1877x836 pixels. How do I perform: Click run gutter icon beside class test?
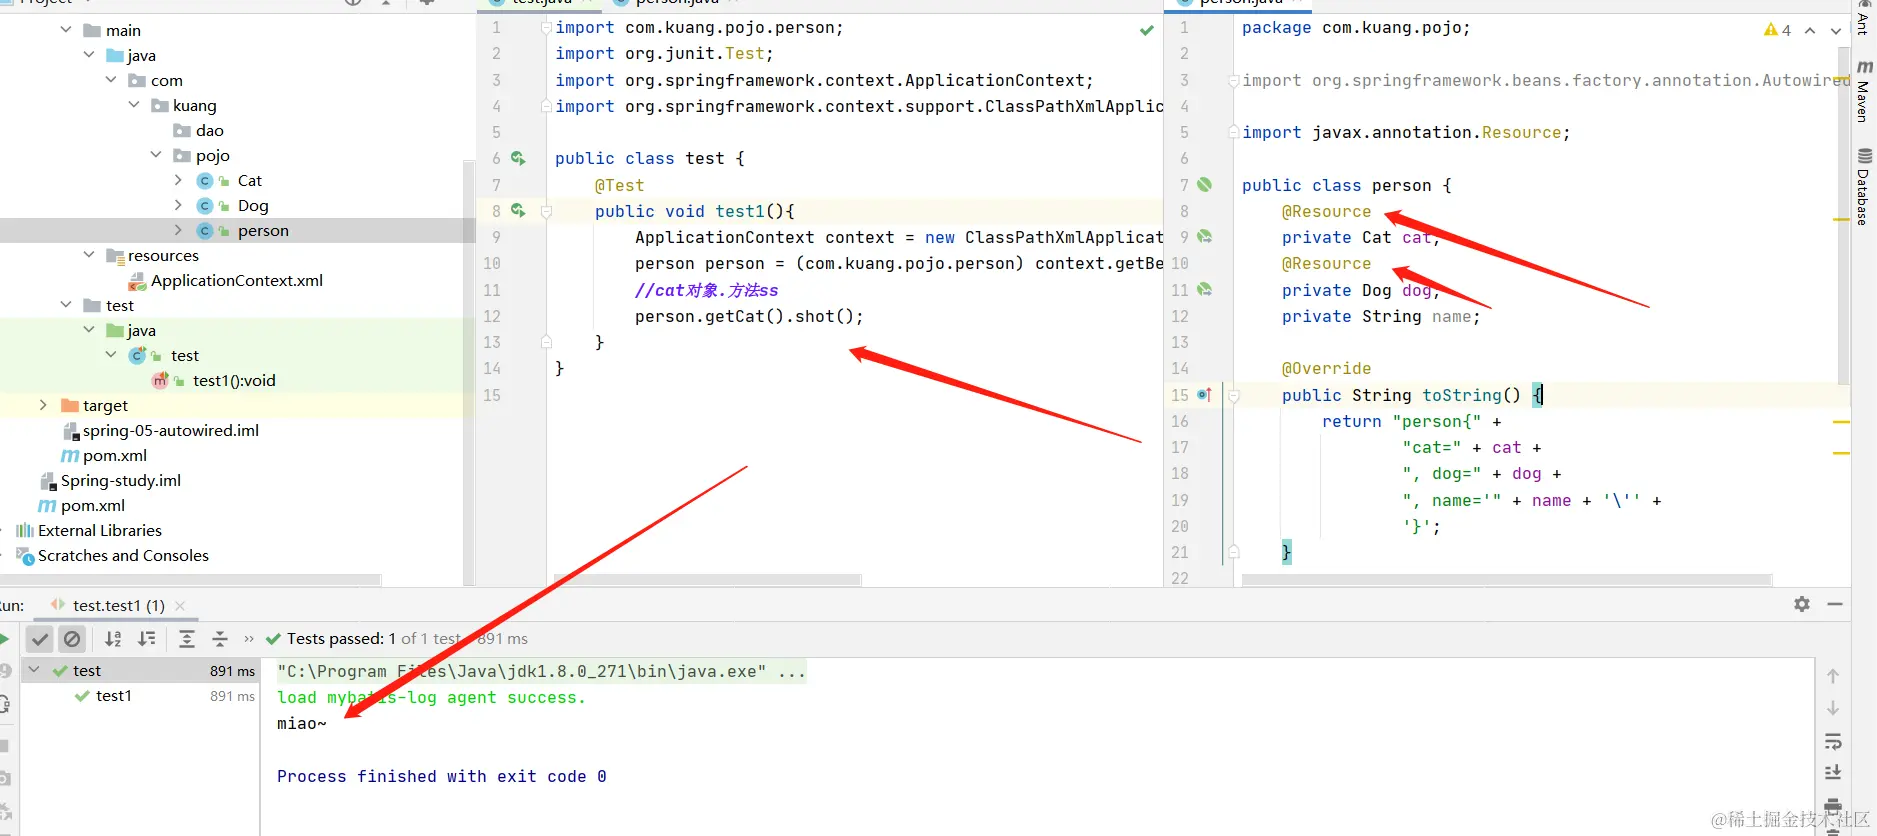(x=518, y=158)
